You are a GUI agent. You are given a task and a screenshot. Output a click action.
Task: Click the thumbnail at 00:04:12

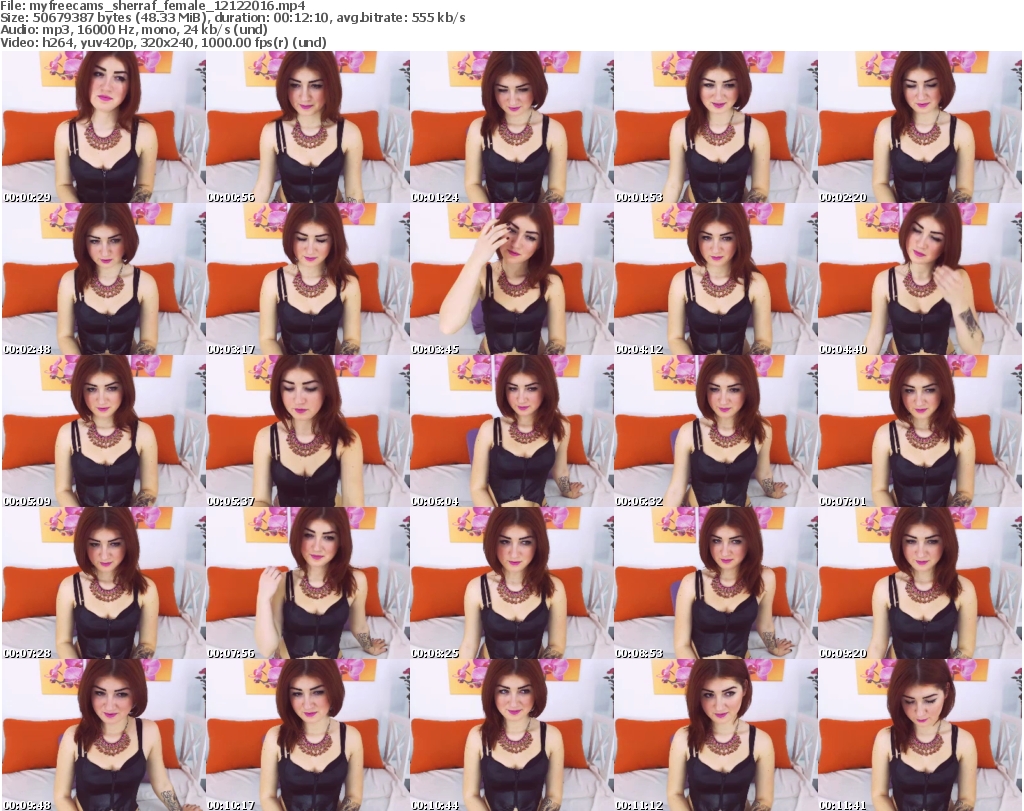click(716, 279)
